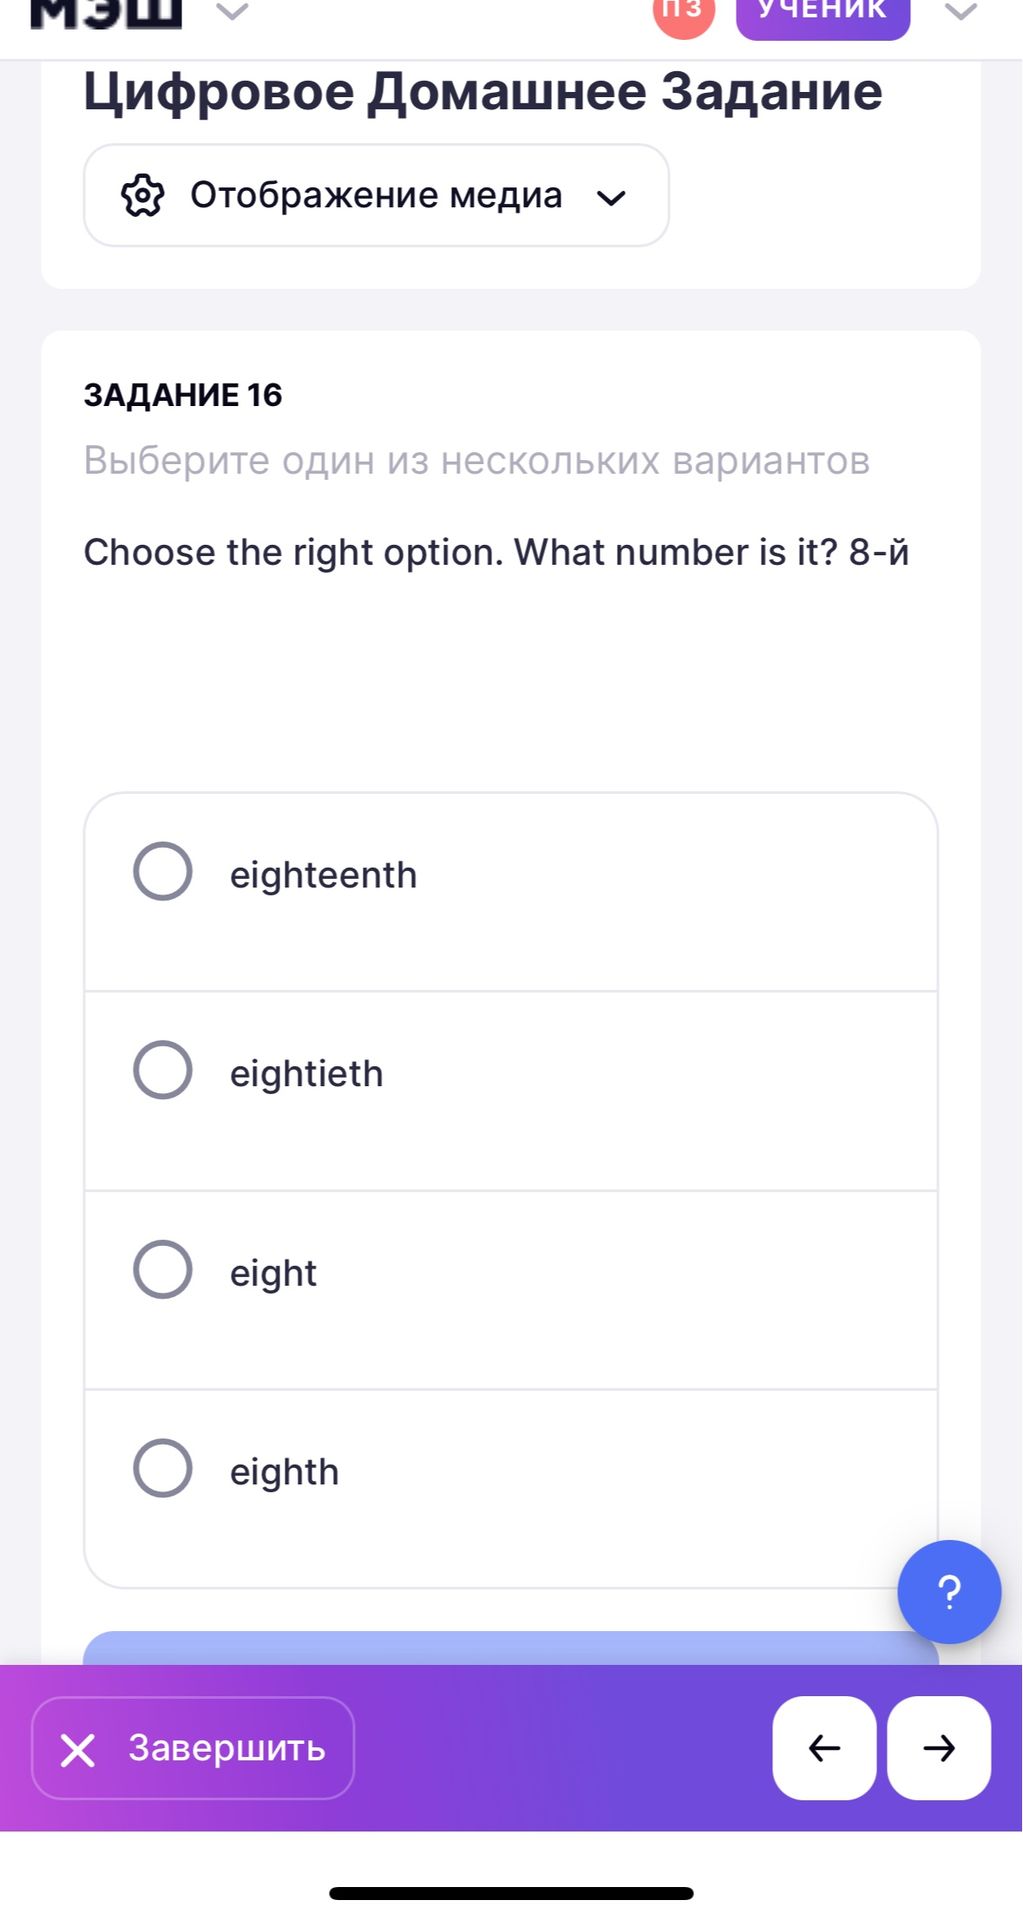The height and width of the screenshot is (1920, 1023).
Task: Open the blue question mark help button
Action: coord(949,1591)
